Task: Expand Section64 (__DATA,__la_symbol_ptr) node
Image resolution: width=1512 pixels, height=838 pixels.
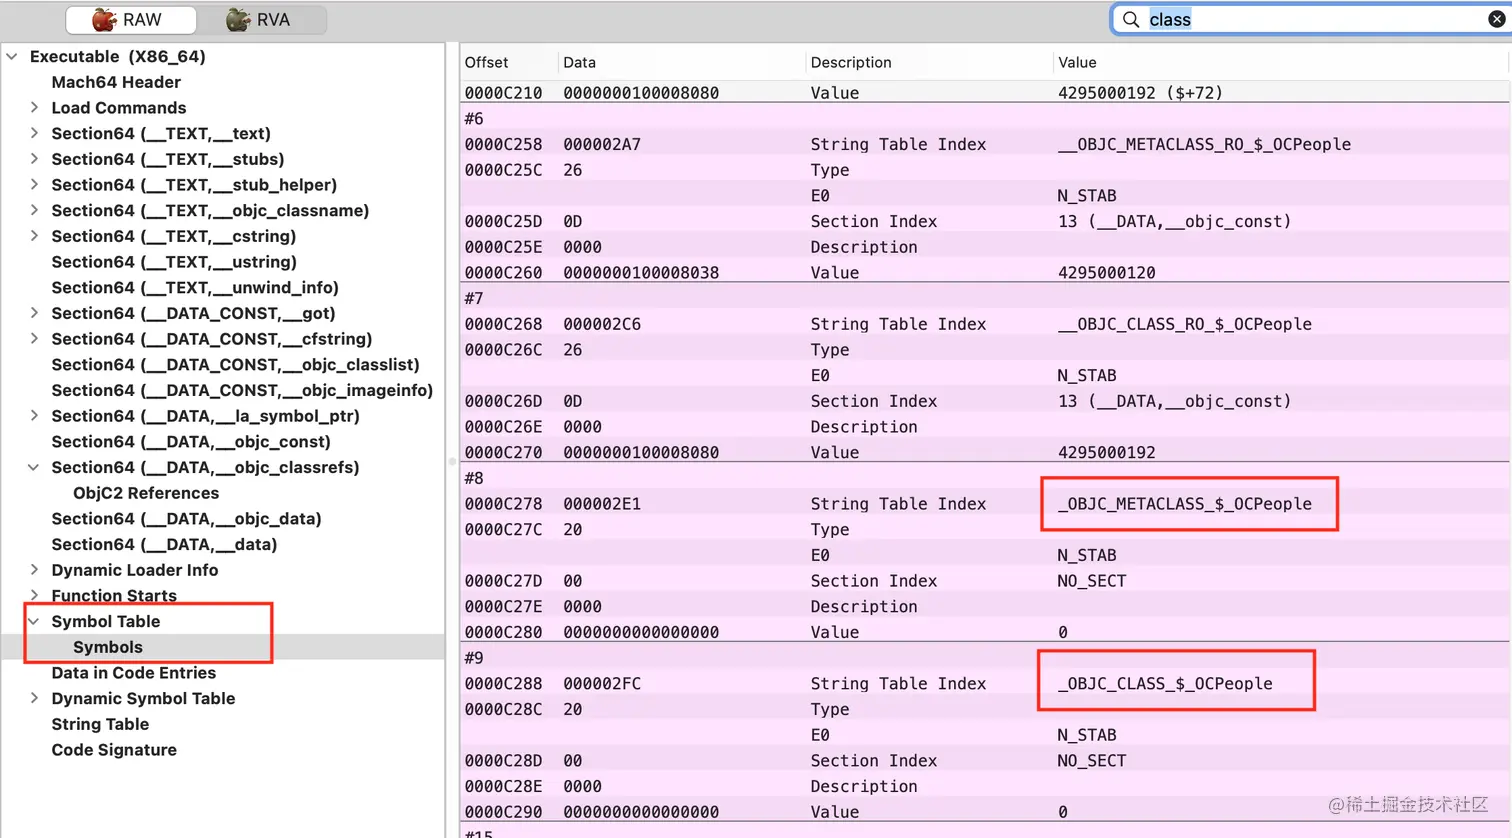Action: pyautogui.click(x=34, y=416)
